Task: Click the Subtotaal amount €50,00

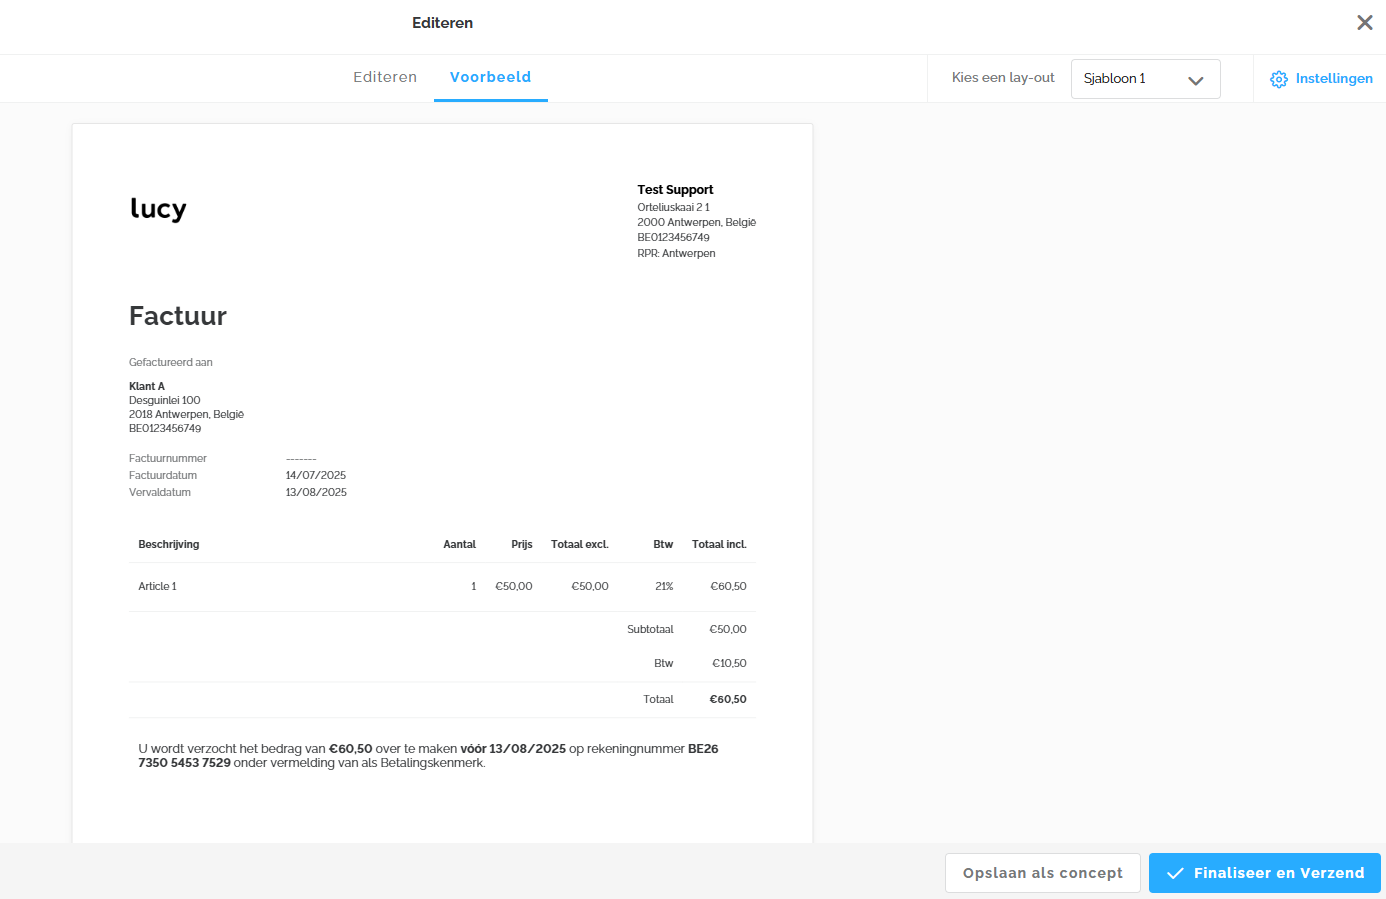Action: coord(728,629)
